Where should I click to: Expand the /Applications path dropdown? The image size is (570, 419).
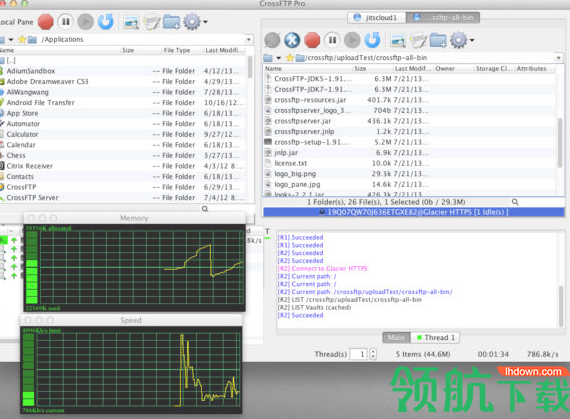(249, 39)
